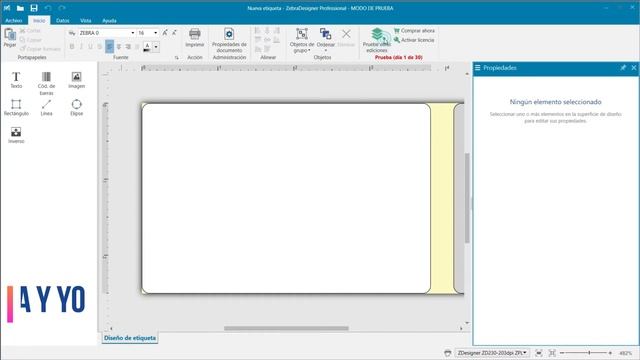Click Comprar ahora
This screenshot has height=360, width=640.
pos(414,31)
